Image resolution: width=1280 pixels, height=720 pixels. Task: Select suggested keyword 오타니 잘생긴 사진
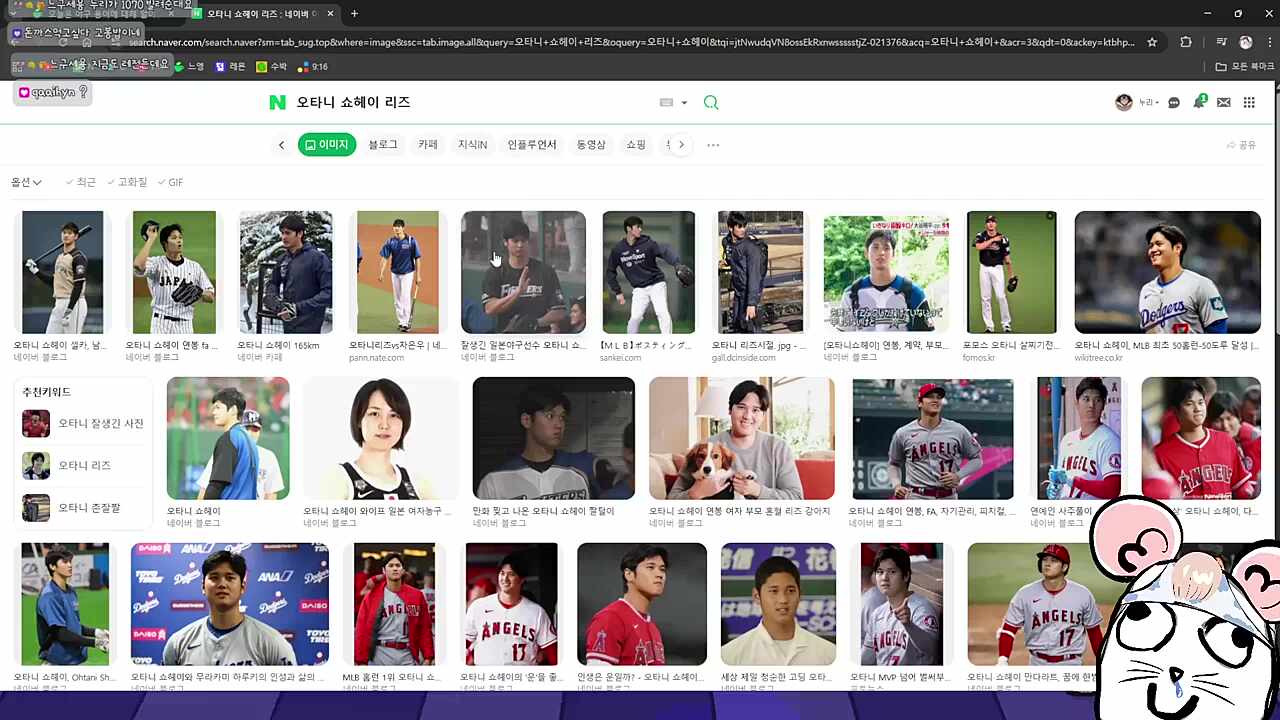[83, 423]
